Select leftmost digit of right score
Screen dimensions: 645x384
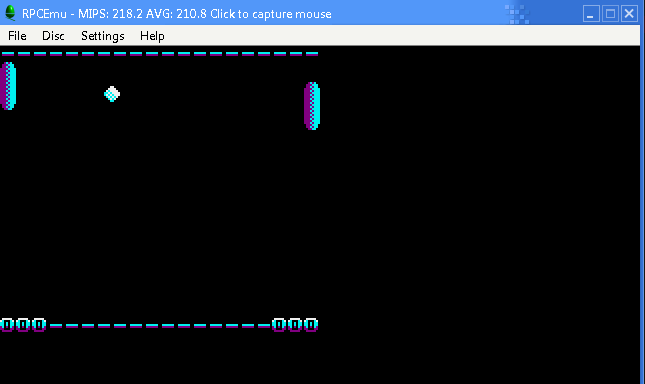pos(279,325)
